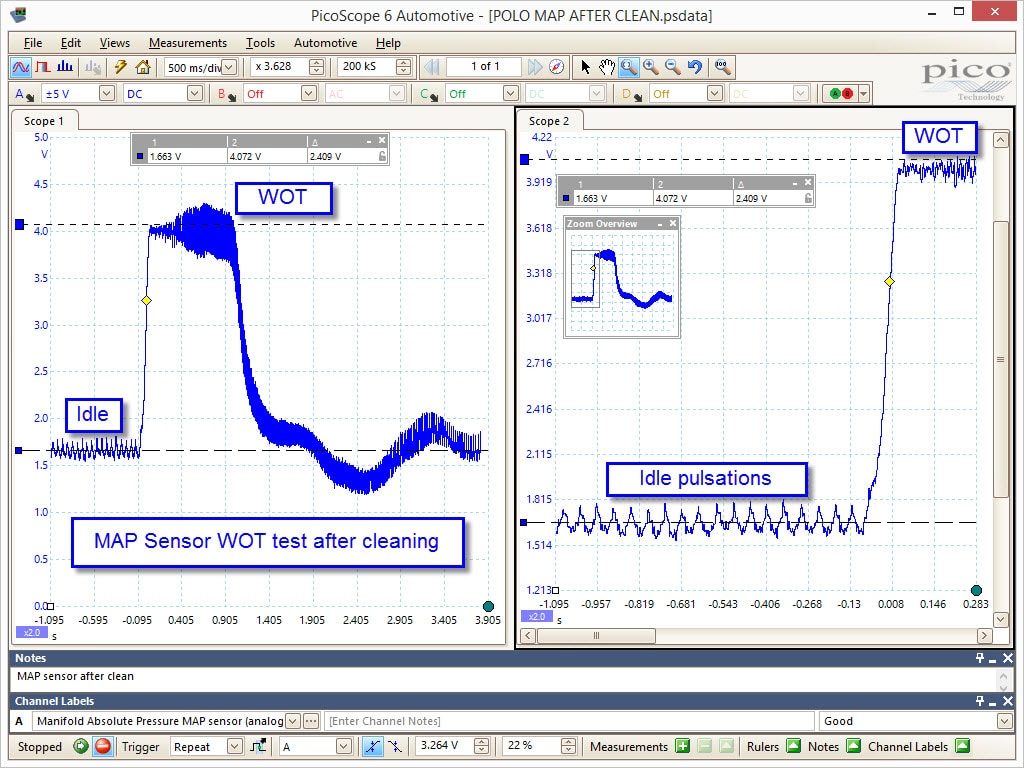This screenshot has height=768, width=1024.
Task: Toggle the Notes panel indicator
Action: (x=853, y=746)
